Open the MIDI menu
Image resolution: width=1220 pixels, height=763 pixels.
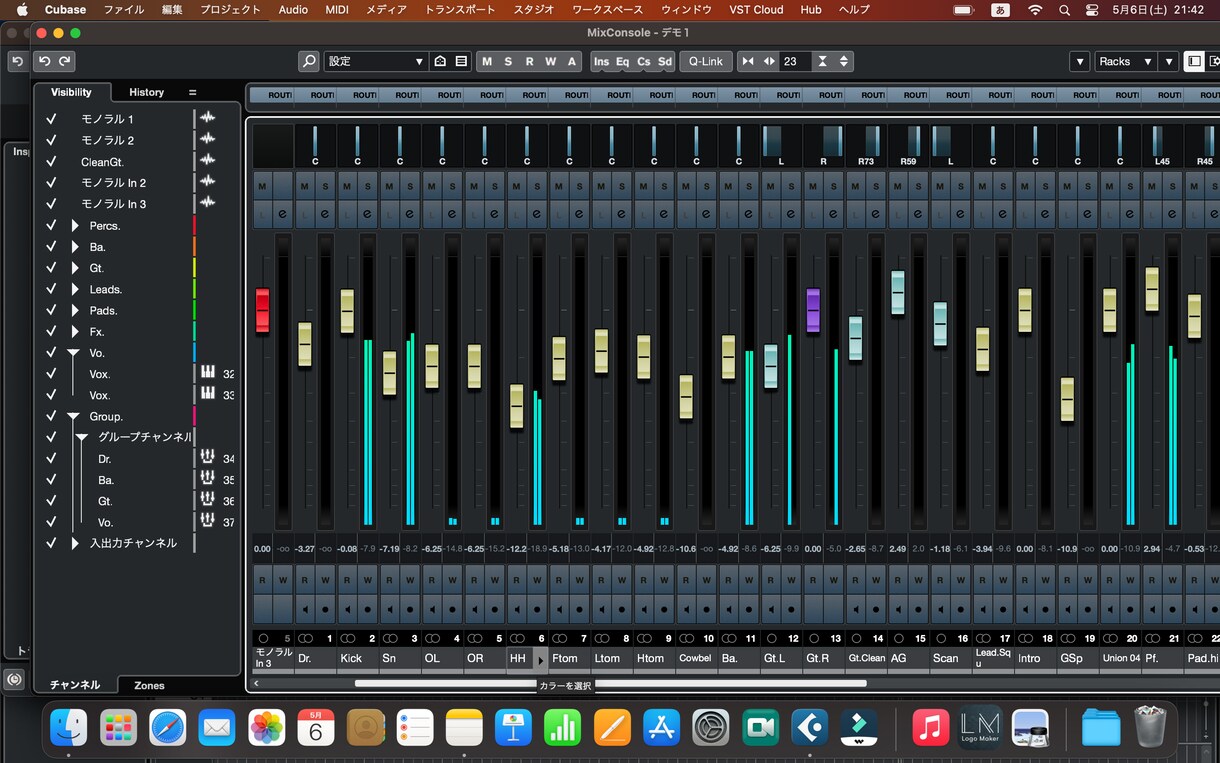point(337,10)
